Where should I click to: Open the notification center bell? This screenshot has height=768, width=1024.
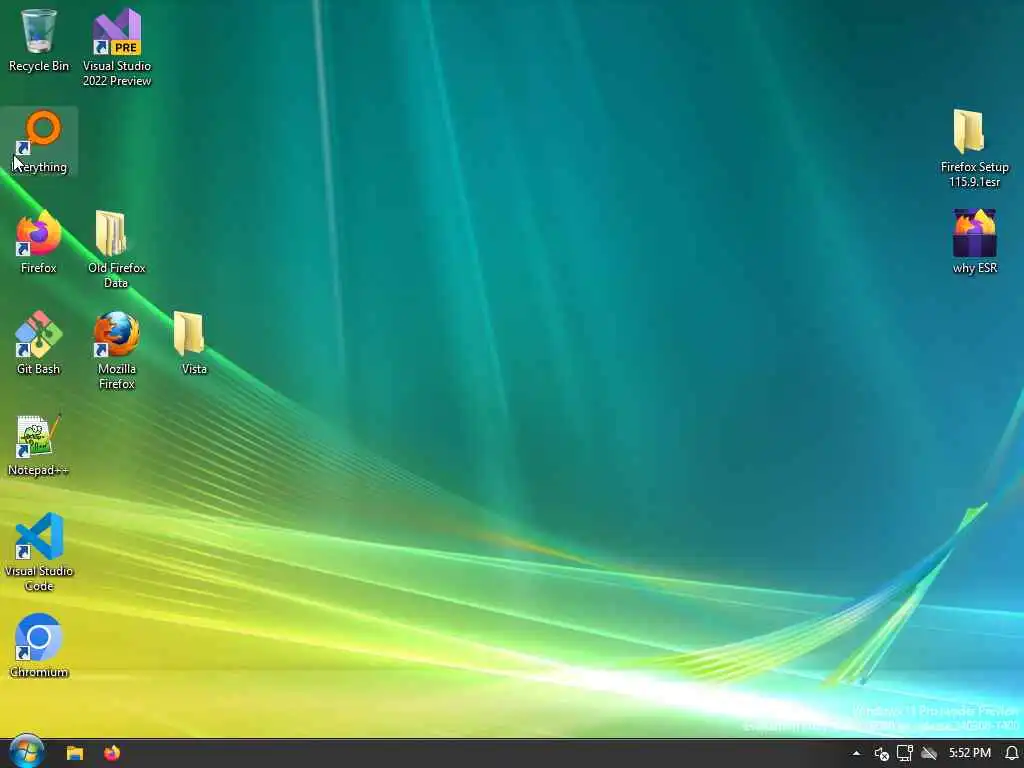pos(1012,753)
